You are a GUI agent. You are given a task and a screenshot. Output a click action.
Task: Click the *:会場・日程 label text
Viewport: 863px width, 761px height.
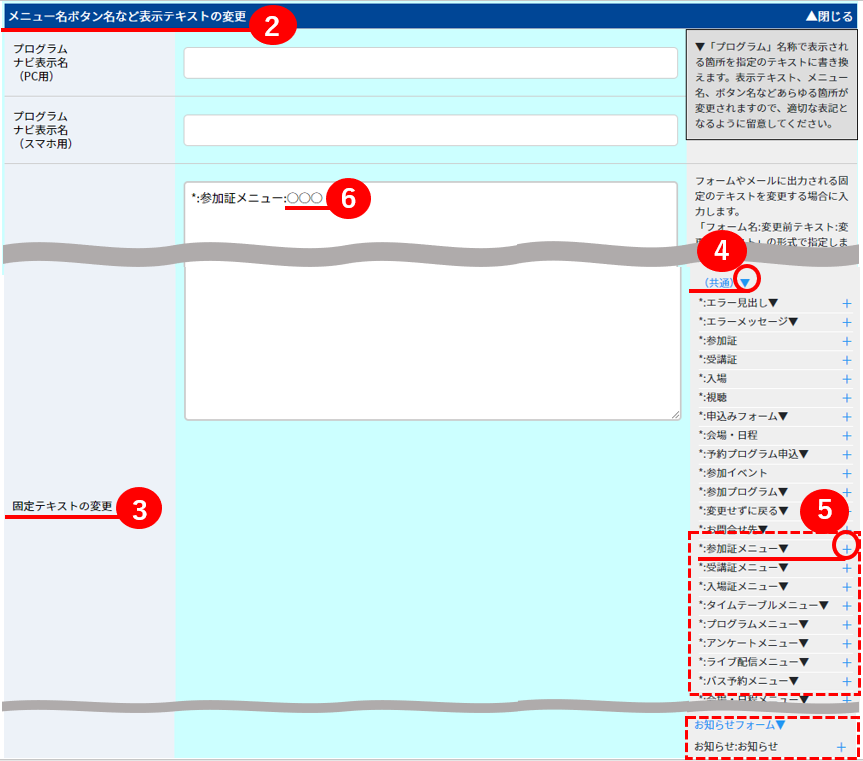728,435
